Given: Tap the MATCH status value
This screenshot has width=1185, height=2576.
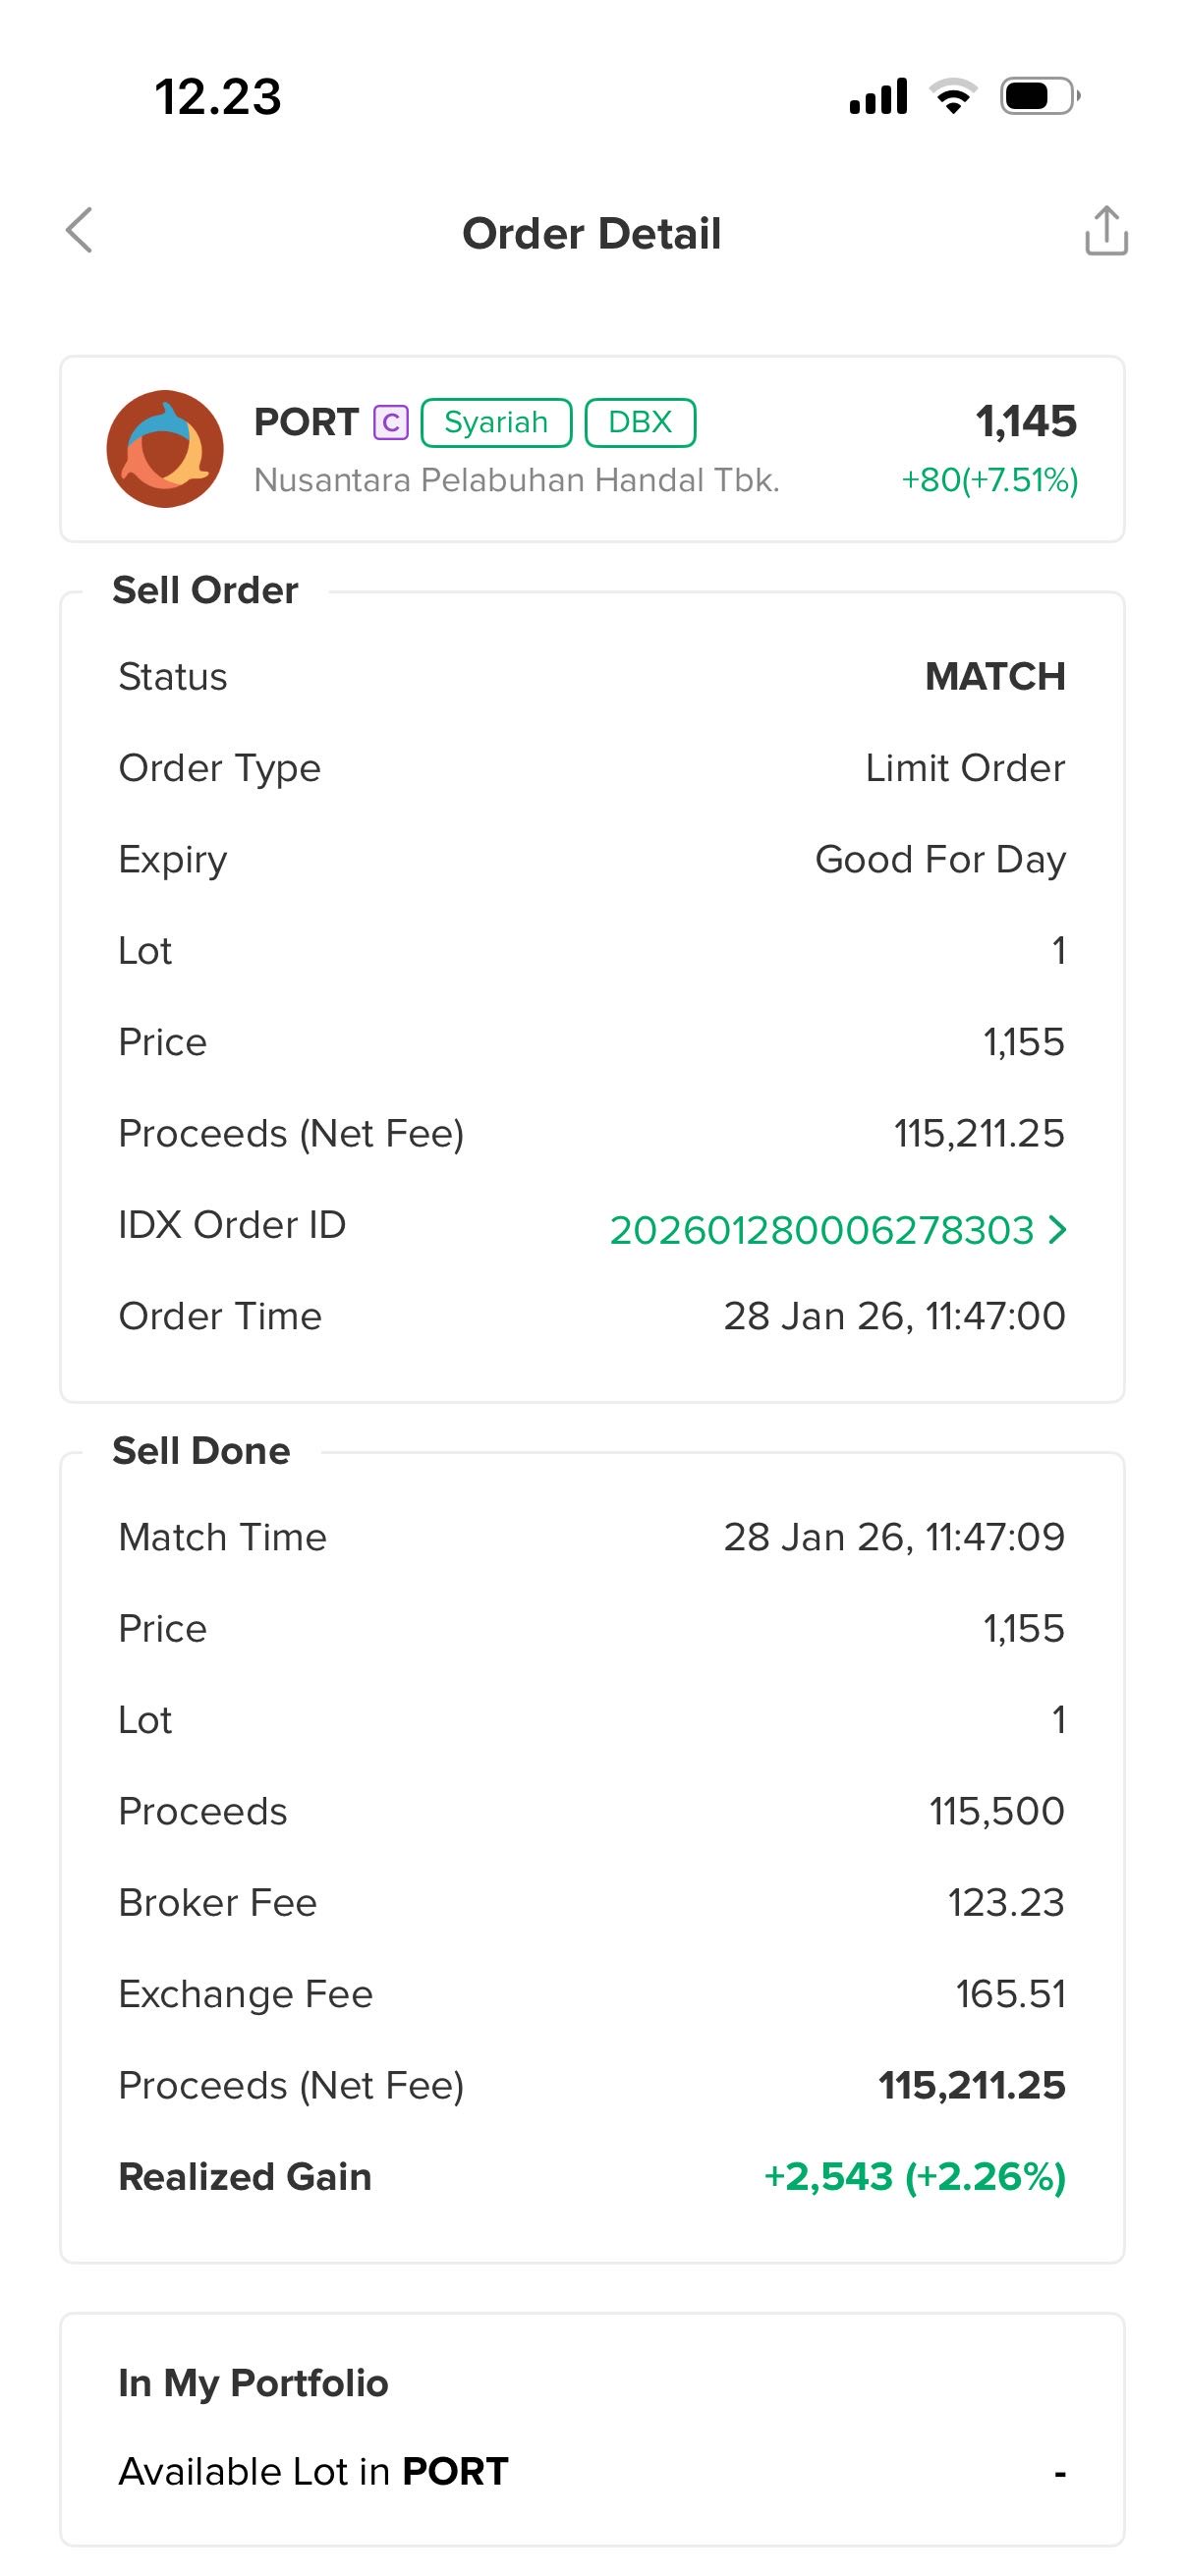Looking at the screenshot, I should tap(995, 677).
